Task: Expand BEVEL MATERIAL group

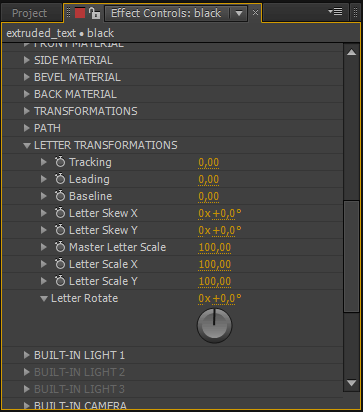Action: point(26,77)
